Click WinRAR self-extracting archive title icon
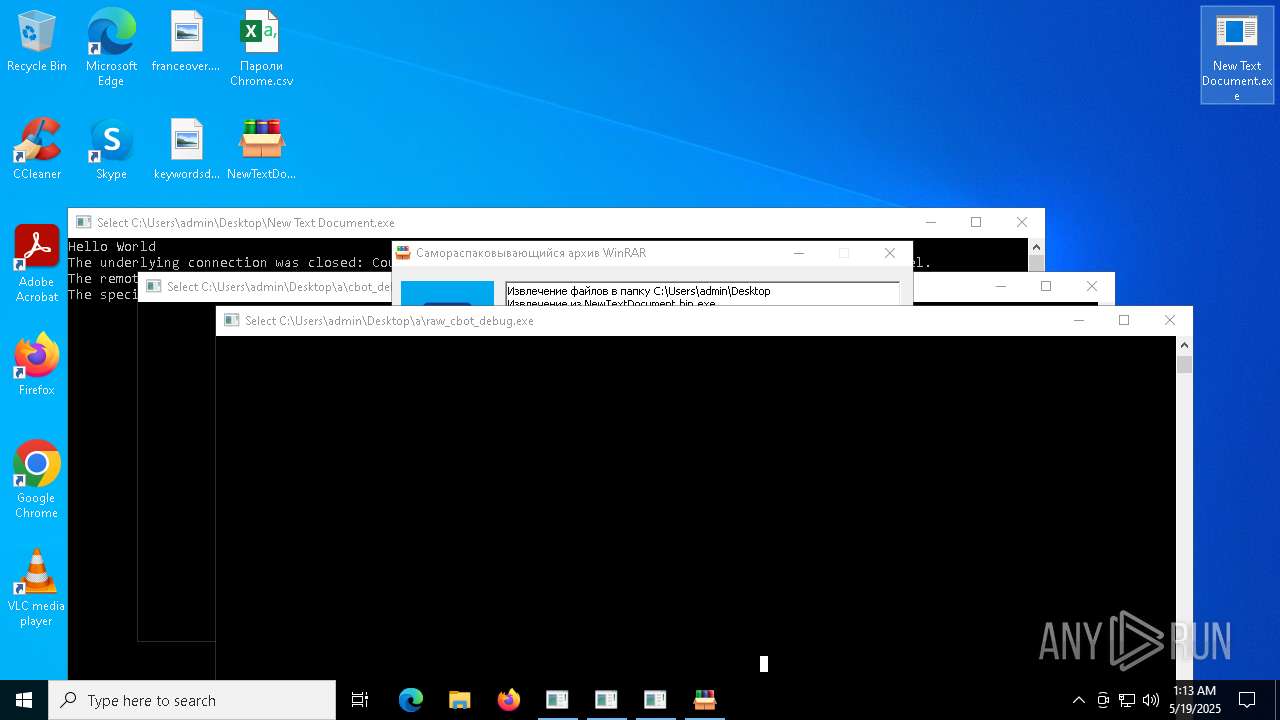Image resolution: width=1280 pixels, height=720 pixels. pyautogui.click(x=403, y=253)
